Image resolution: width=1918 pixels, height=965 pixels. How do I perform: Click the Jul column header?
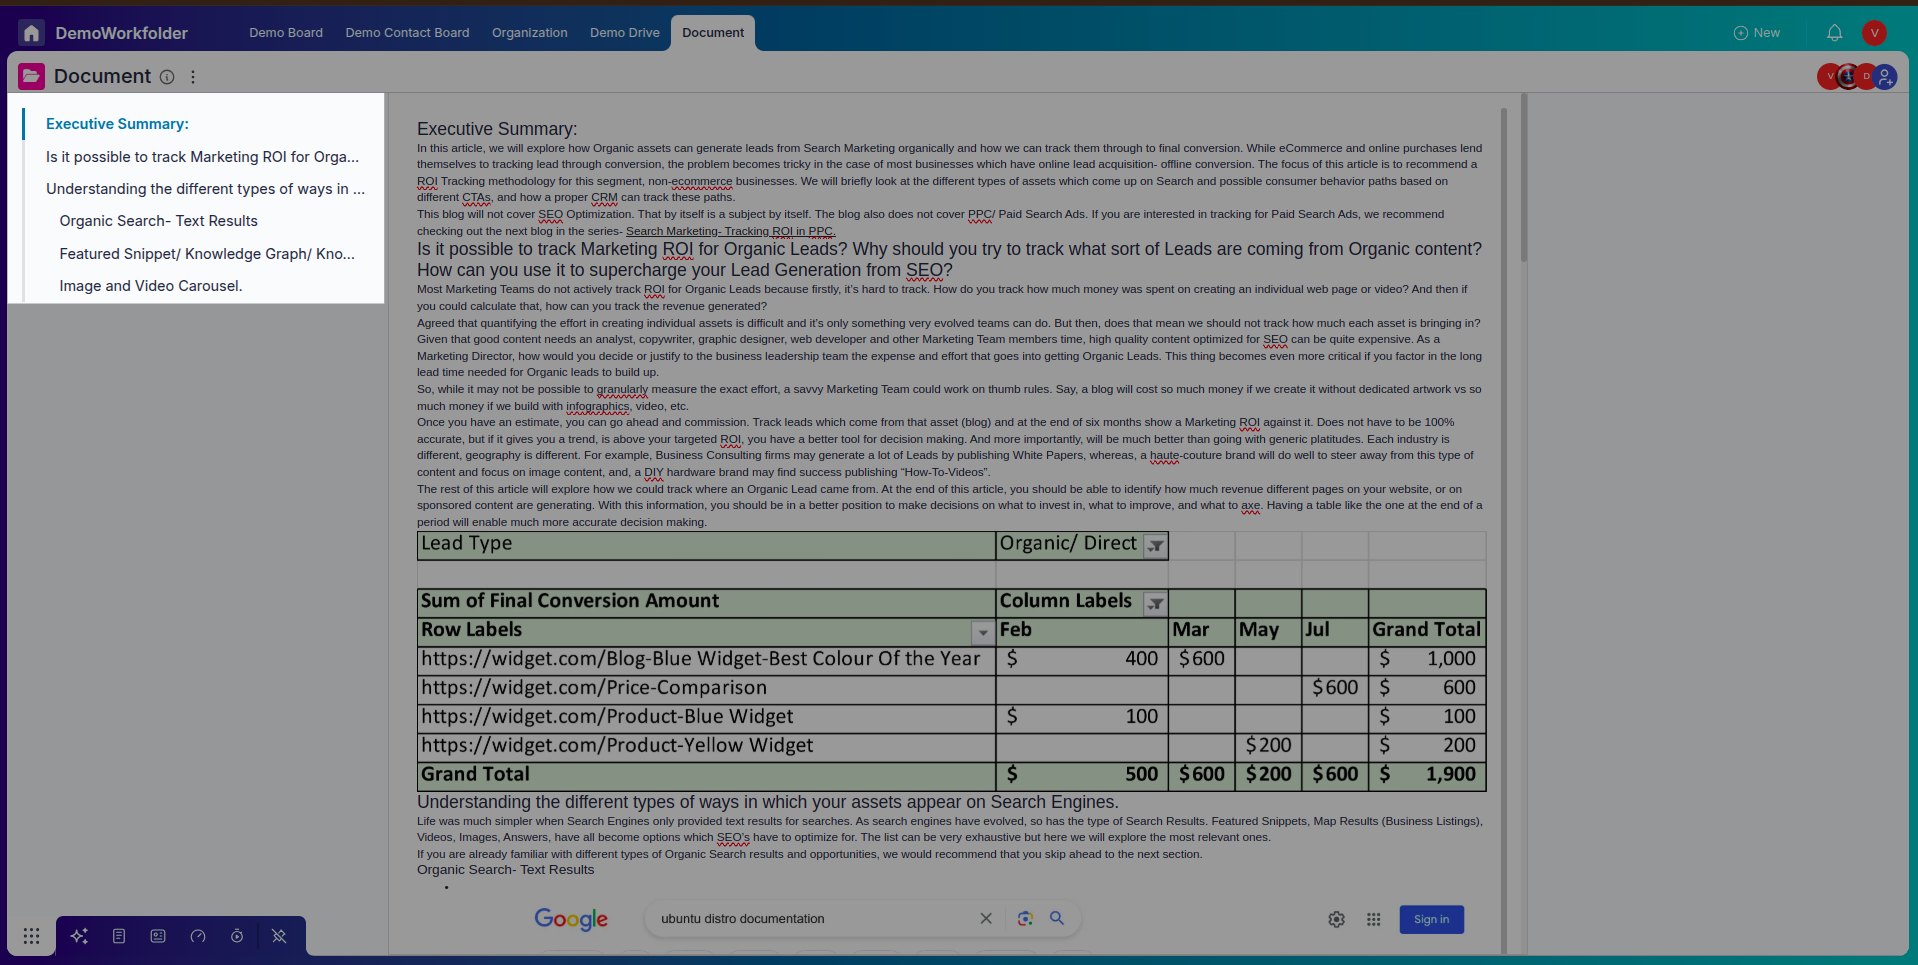point(1335,630)
